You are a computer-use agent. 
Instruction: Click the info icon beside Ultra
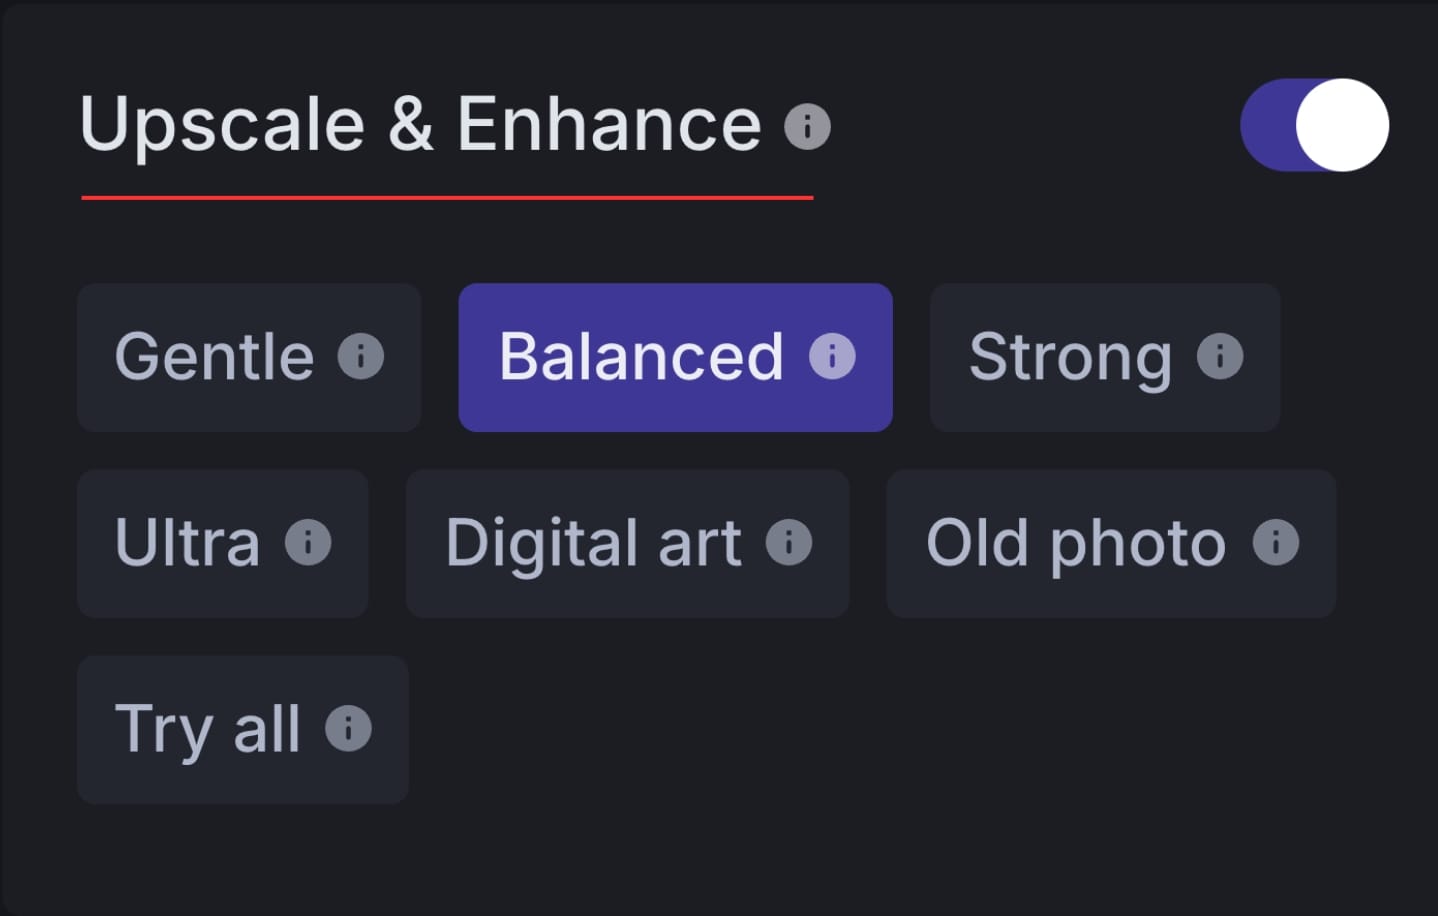[x=308, y=543]
